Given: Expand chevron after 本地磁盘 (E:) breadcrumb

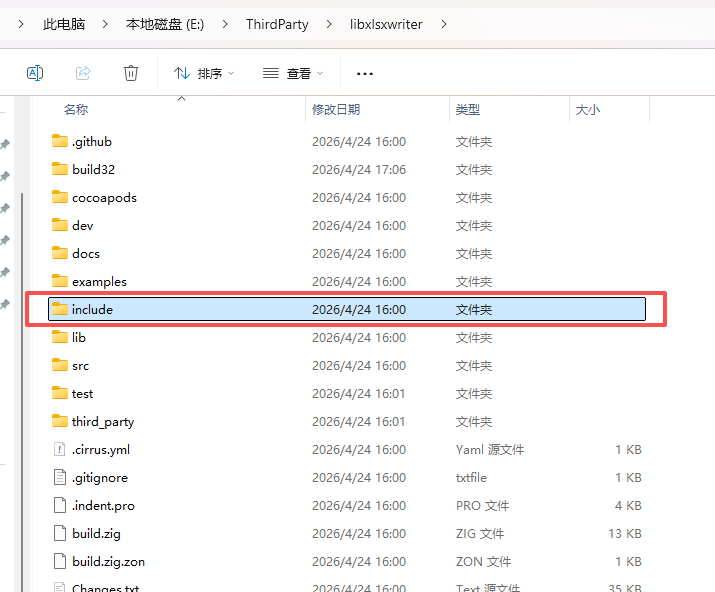Looking at the screenshot, I should [225, 24].
